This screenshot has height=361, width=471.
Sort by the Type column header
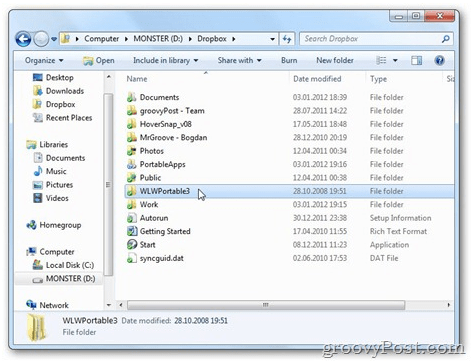(378, 79)
